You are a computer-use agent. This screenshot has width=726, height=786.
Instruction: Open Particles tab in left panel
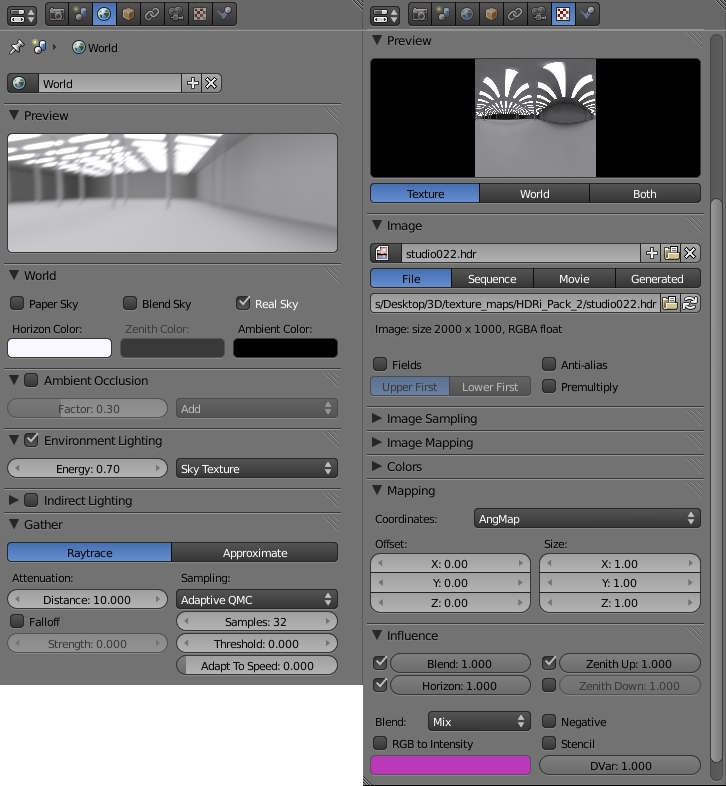[x=224, y=14]
